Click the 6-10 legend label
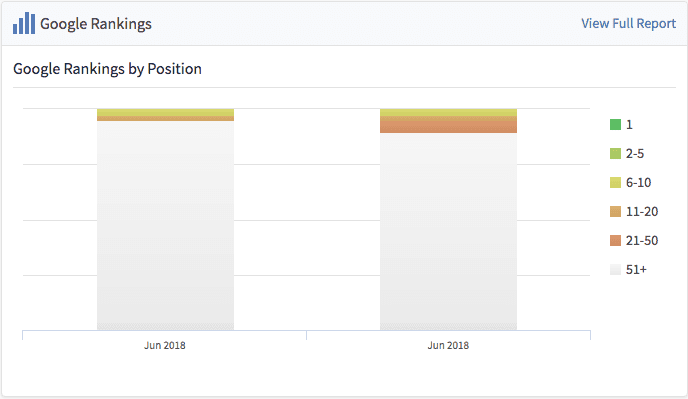Screen dimensions: 688x399 pyautogui.click(x=638, y=183)
